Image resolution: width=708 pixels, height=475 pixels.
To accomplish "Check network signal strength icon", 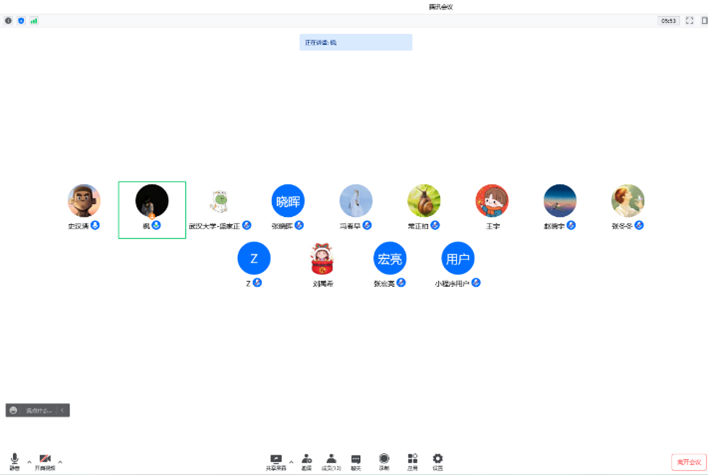I will click(34, 20).
